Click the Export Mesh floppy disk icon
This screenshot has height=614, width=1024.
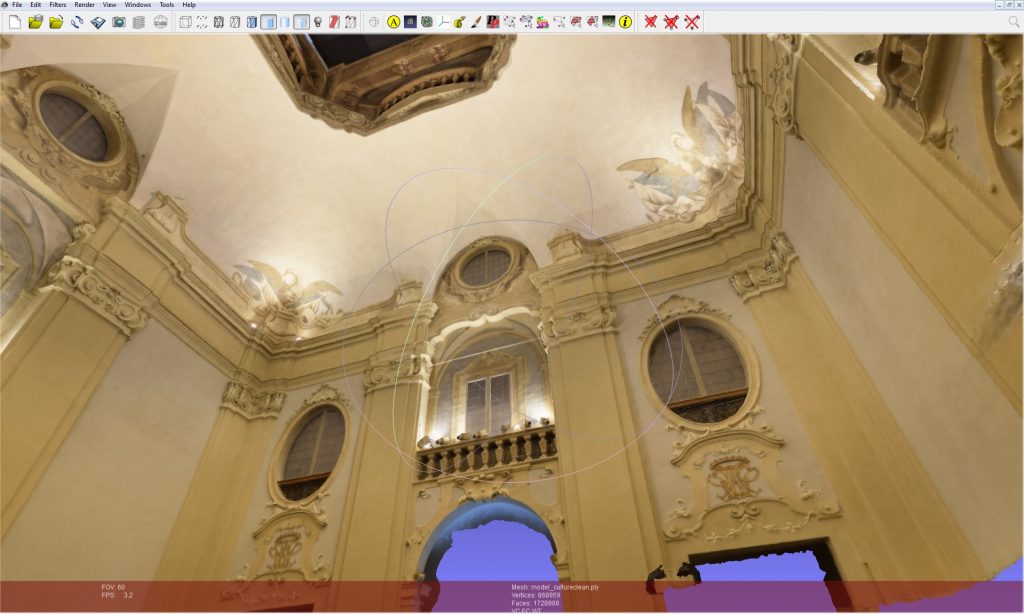click(98, 21)
